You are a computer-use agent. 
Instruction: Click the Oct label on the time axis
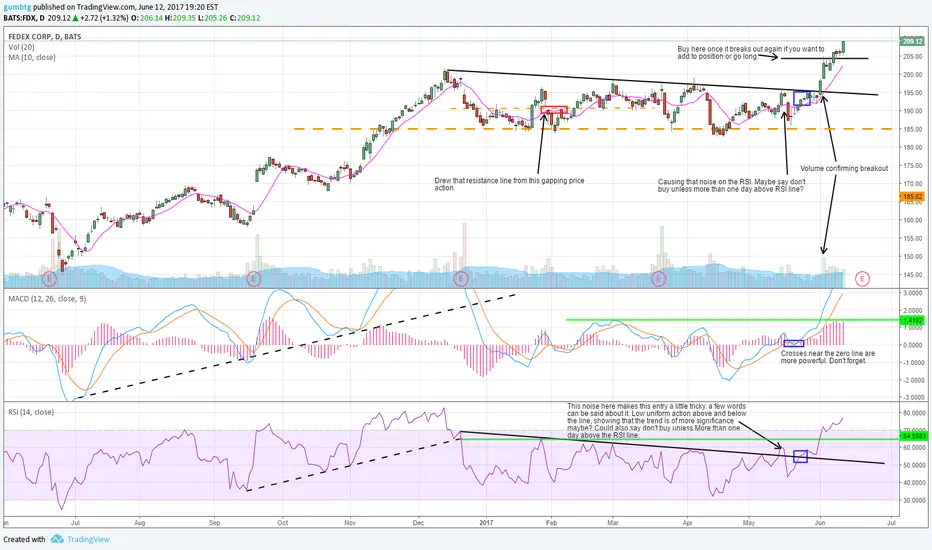[x=282, y=523]
